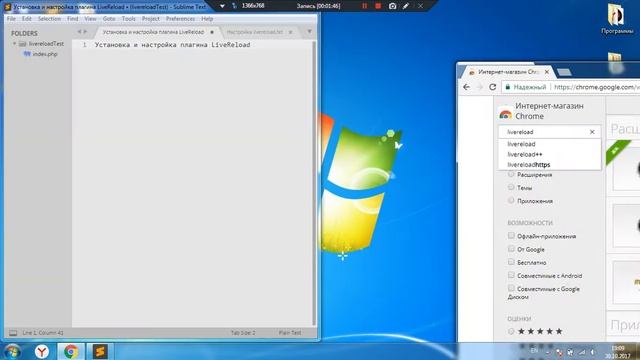The height and width of the screenshot is (360, 640).
Task: Click Sublime Text icon in title bar
Action: [x=8, y=7]
